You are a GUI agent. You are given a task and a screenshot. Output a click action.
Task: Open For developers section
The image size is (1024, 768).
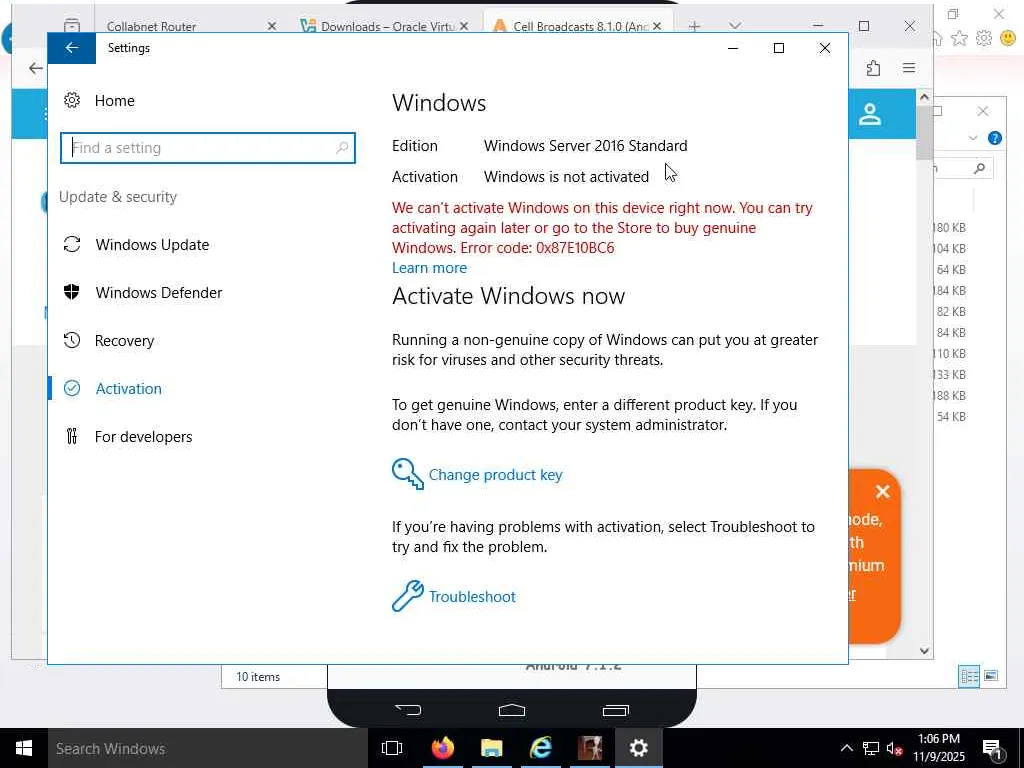(144, 436)
